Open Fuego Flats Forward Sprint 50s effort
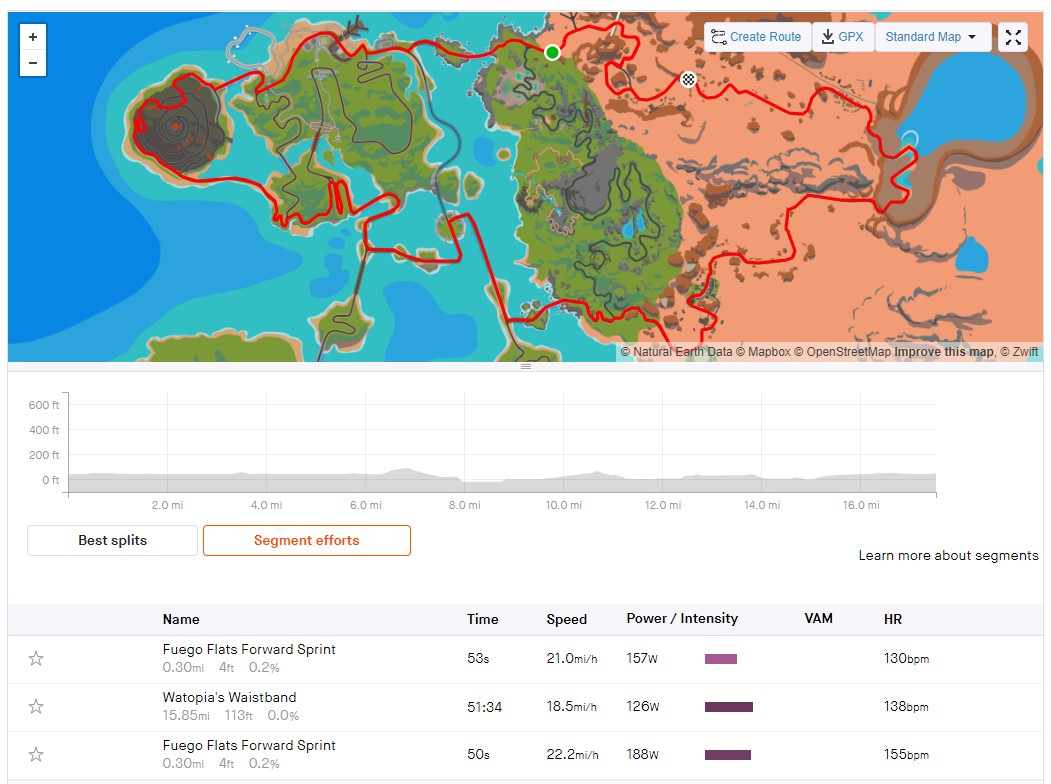The height and width of the screenshot is (784, 1051). (249, 745)
